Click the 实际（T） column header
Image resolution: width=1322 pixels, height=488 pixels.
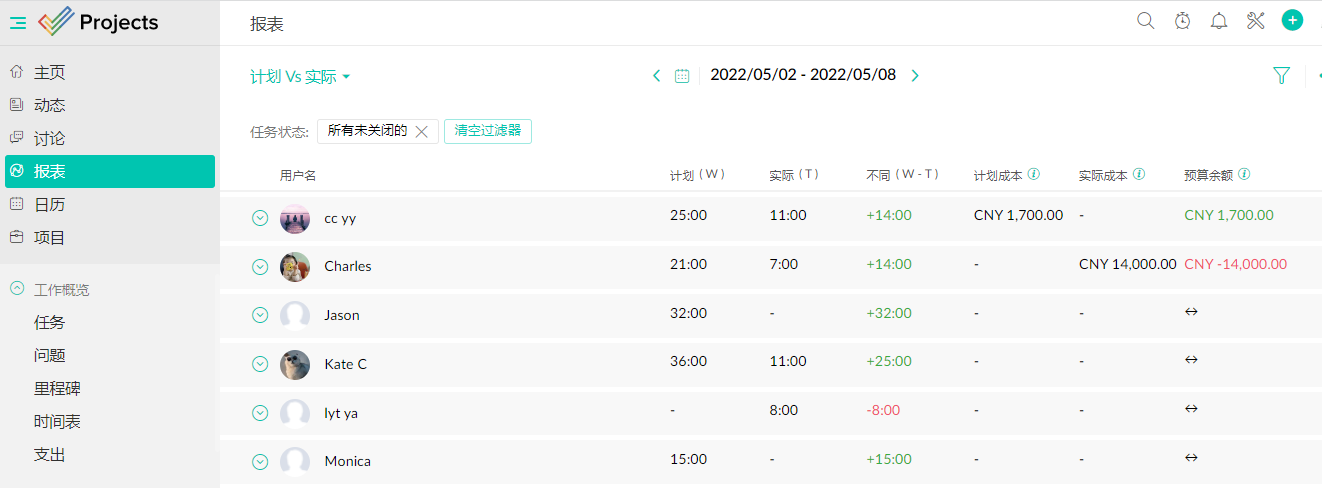coord(795,175)
